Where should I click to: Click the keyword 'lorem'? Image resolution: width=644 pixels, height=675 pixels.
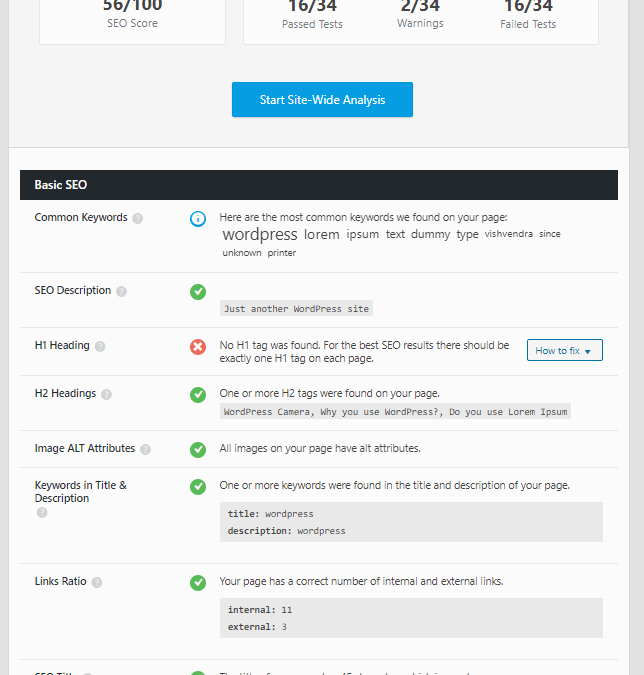(322, 235)
